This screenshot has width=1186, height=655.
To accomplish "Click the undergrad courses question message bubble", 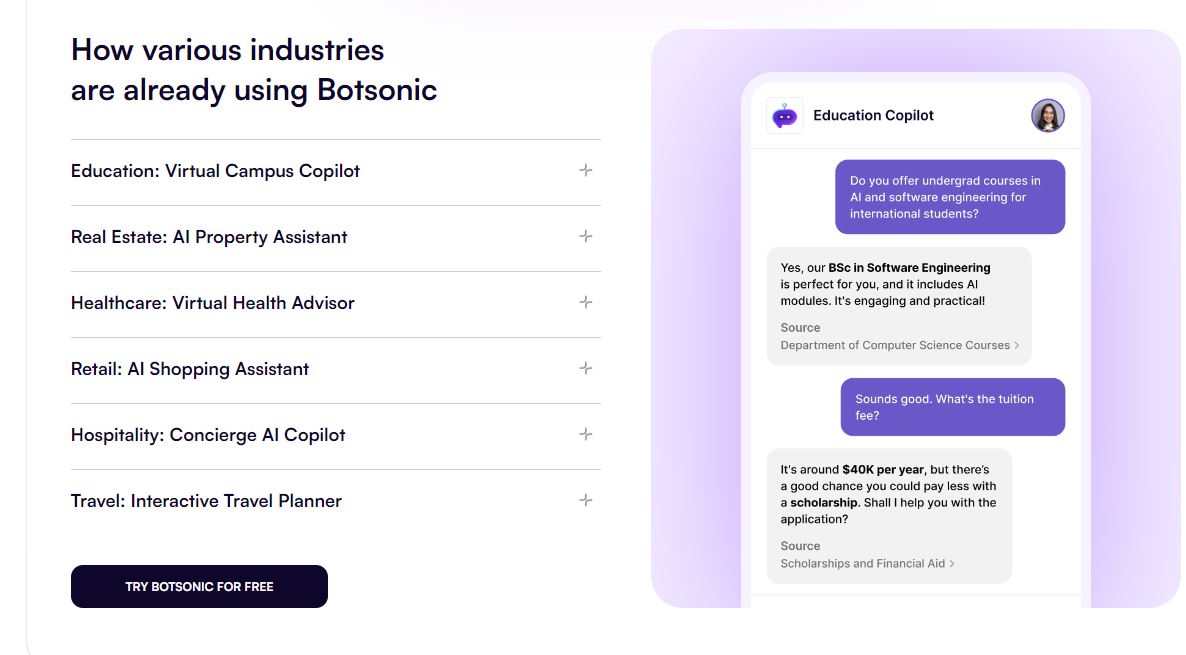I will [950, 197].
